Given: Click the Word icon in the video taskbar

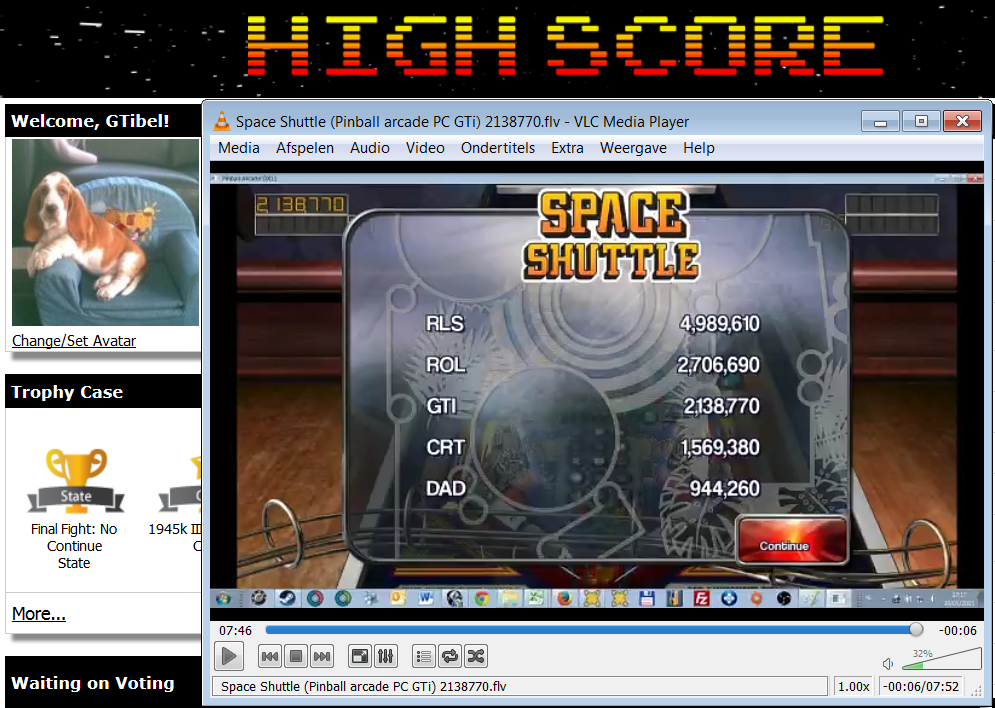Looking at the screenshot, I should point(426,598).
